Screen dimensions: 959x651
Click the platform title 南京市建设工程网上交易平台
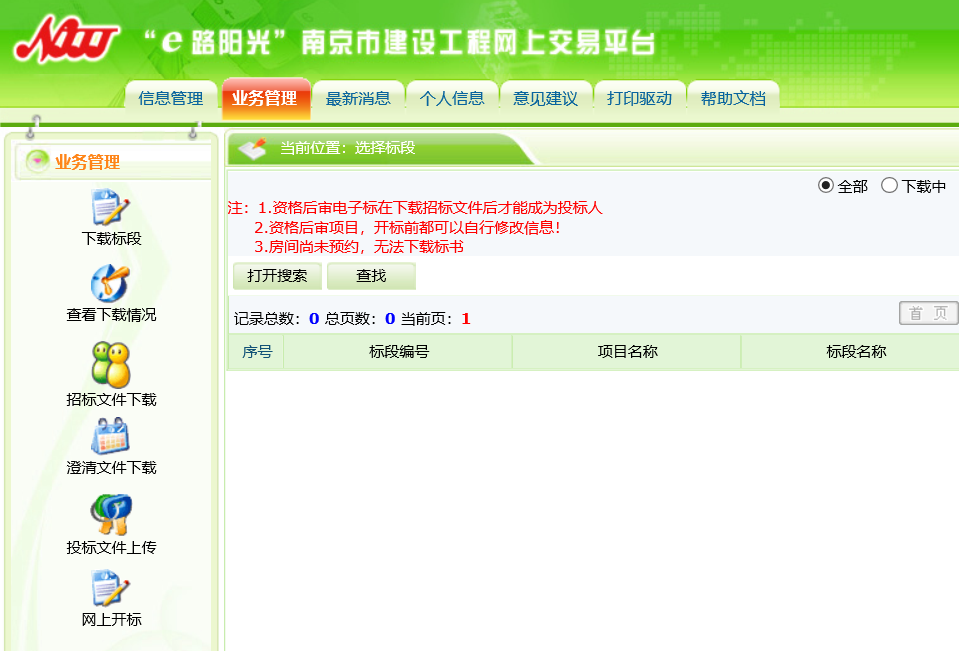click(x=478, y=43)
